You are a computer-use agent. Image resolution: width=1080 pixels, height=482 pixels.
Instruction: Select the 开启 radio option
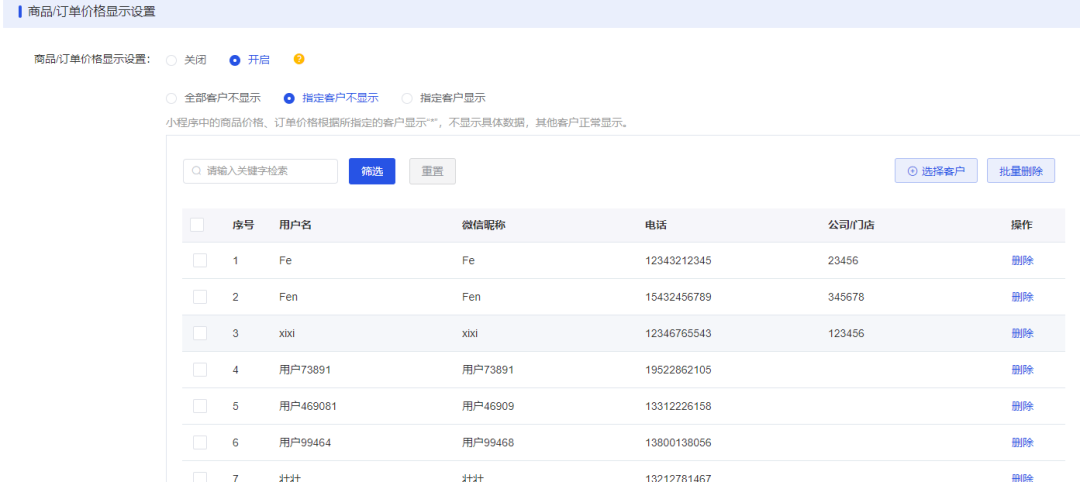(x=235, y=60)
